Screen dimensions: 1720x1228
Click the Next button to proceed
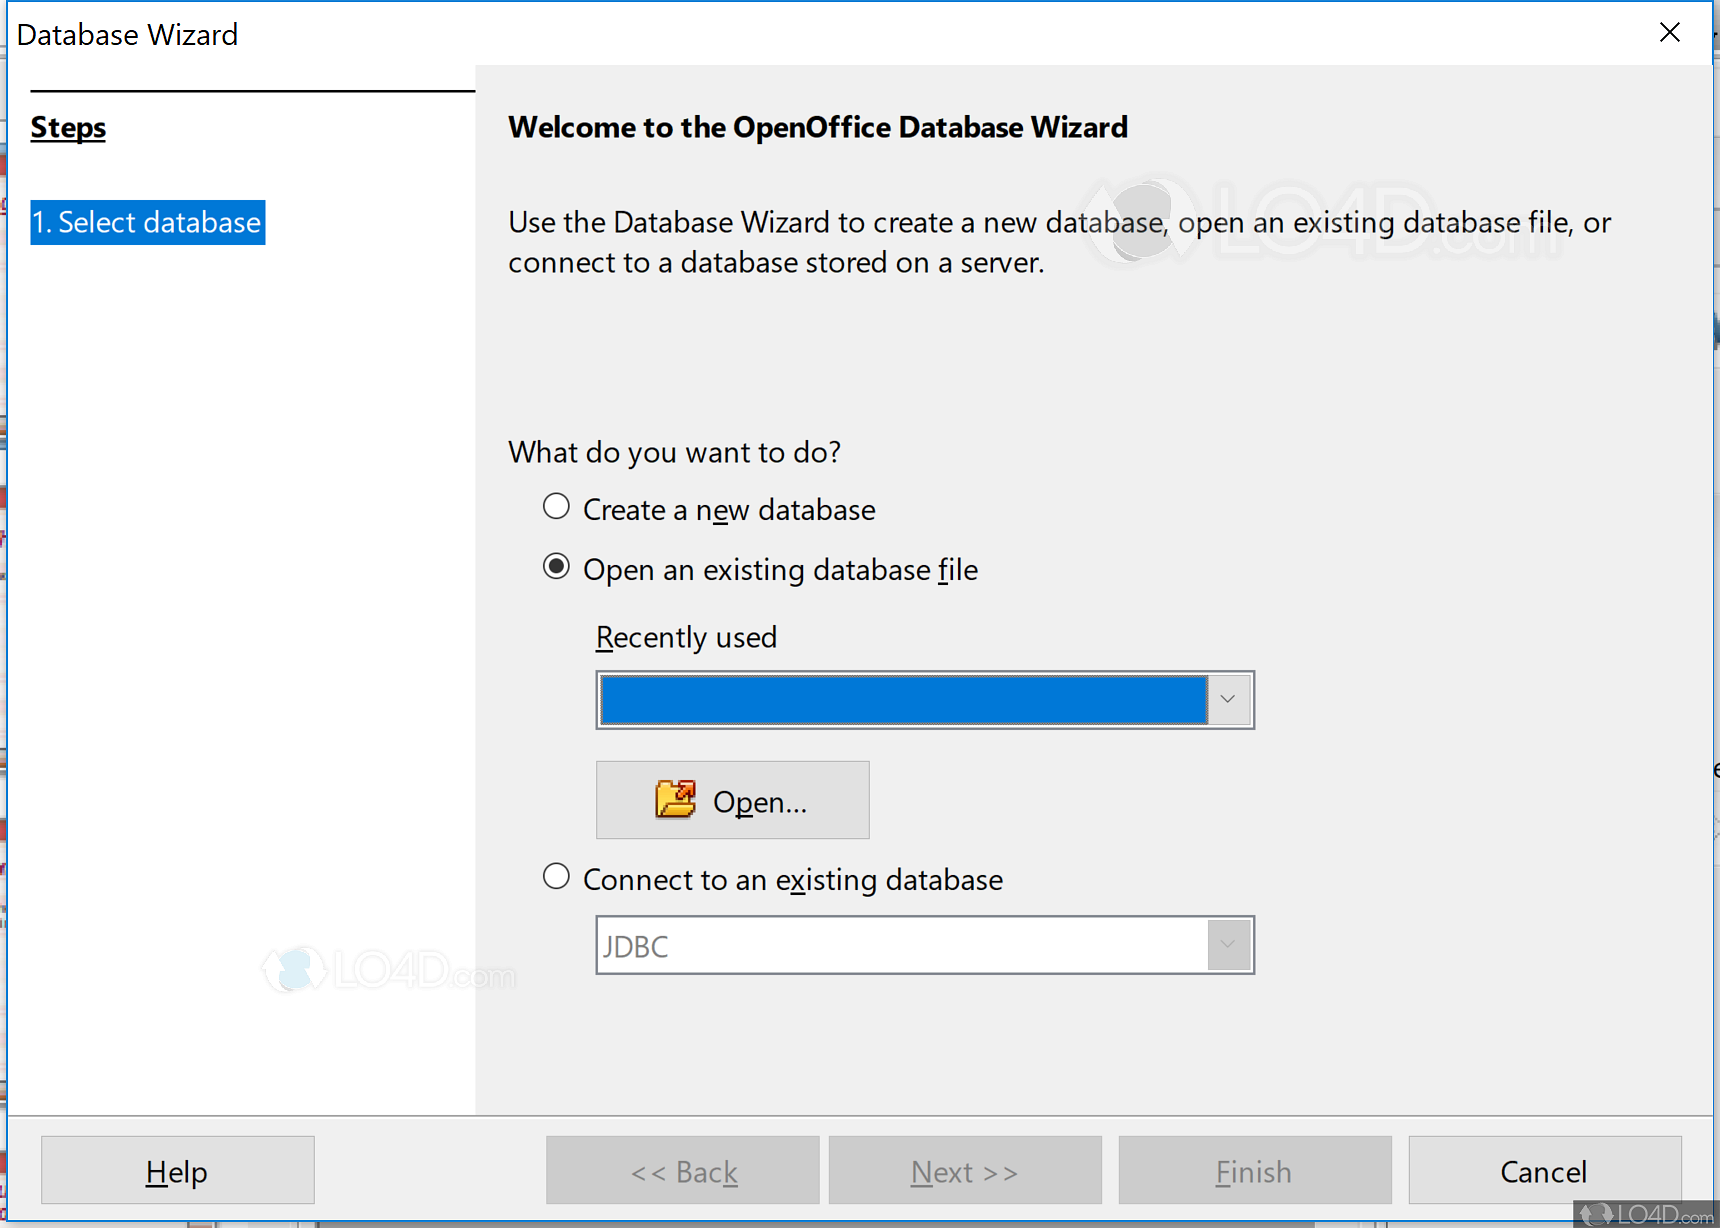[964, 1170]
